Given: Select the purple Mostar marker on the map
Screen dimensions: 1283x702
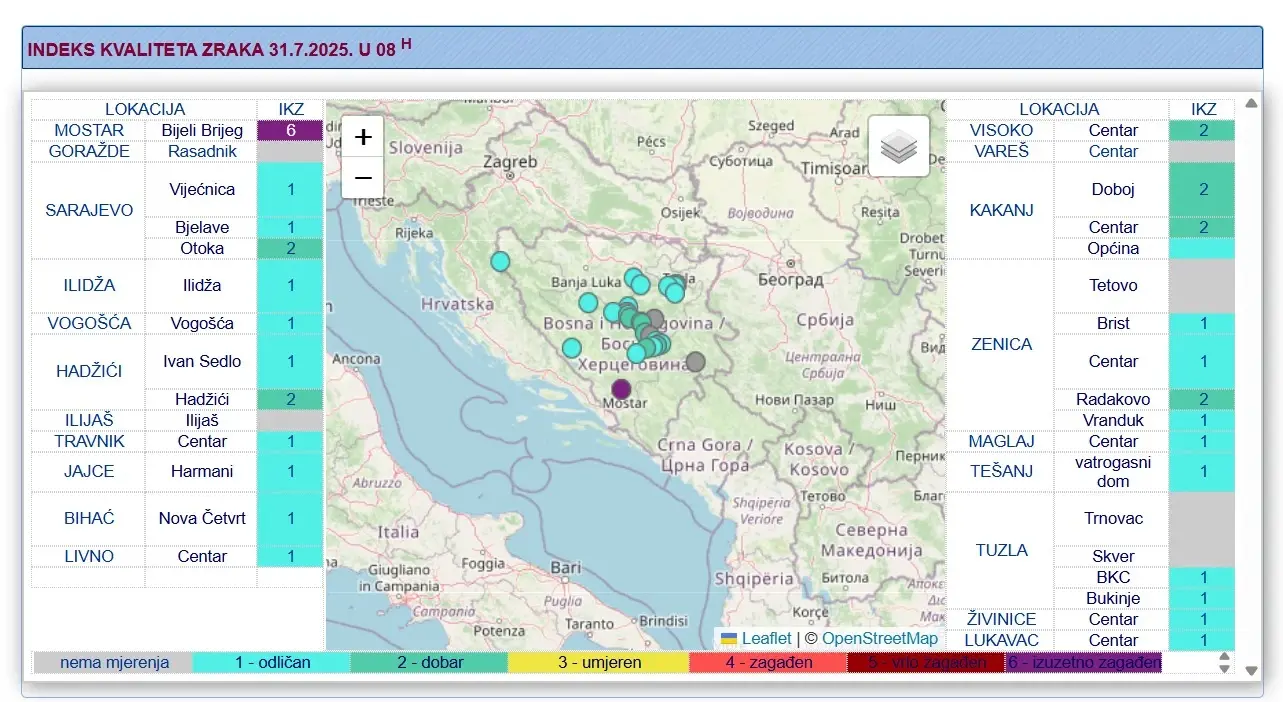Looking at the screenshot, I should (x=622, y=388).
